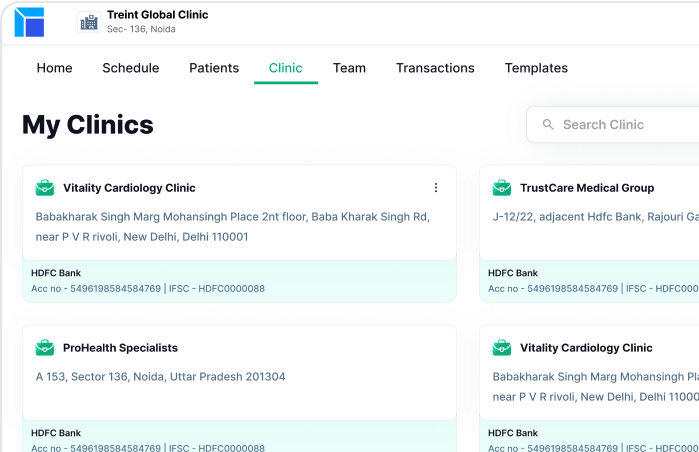Click the search magnifier icon
699x452 pixels.
click(548, 125)
